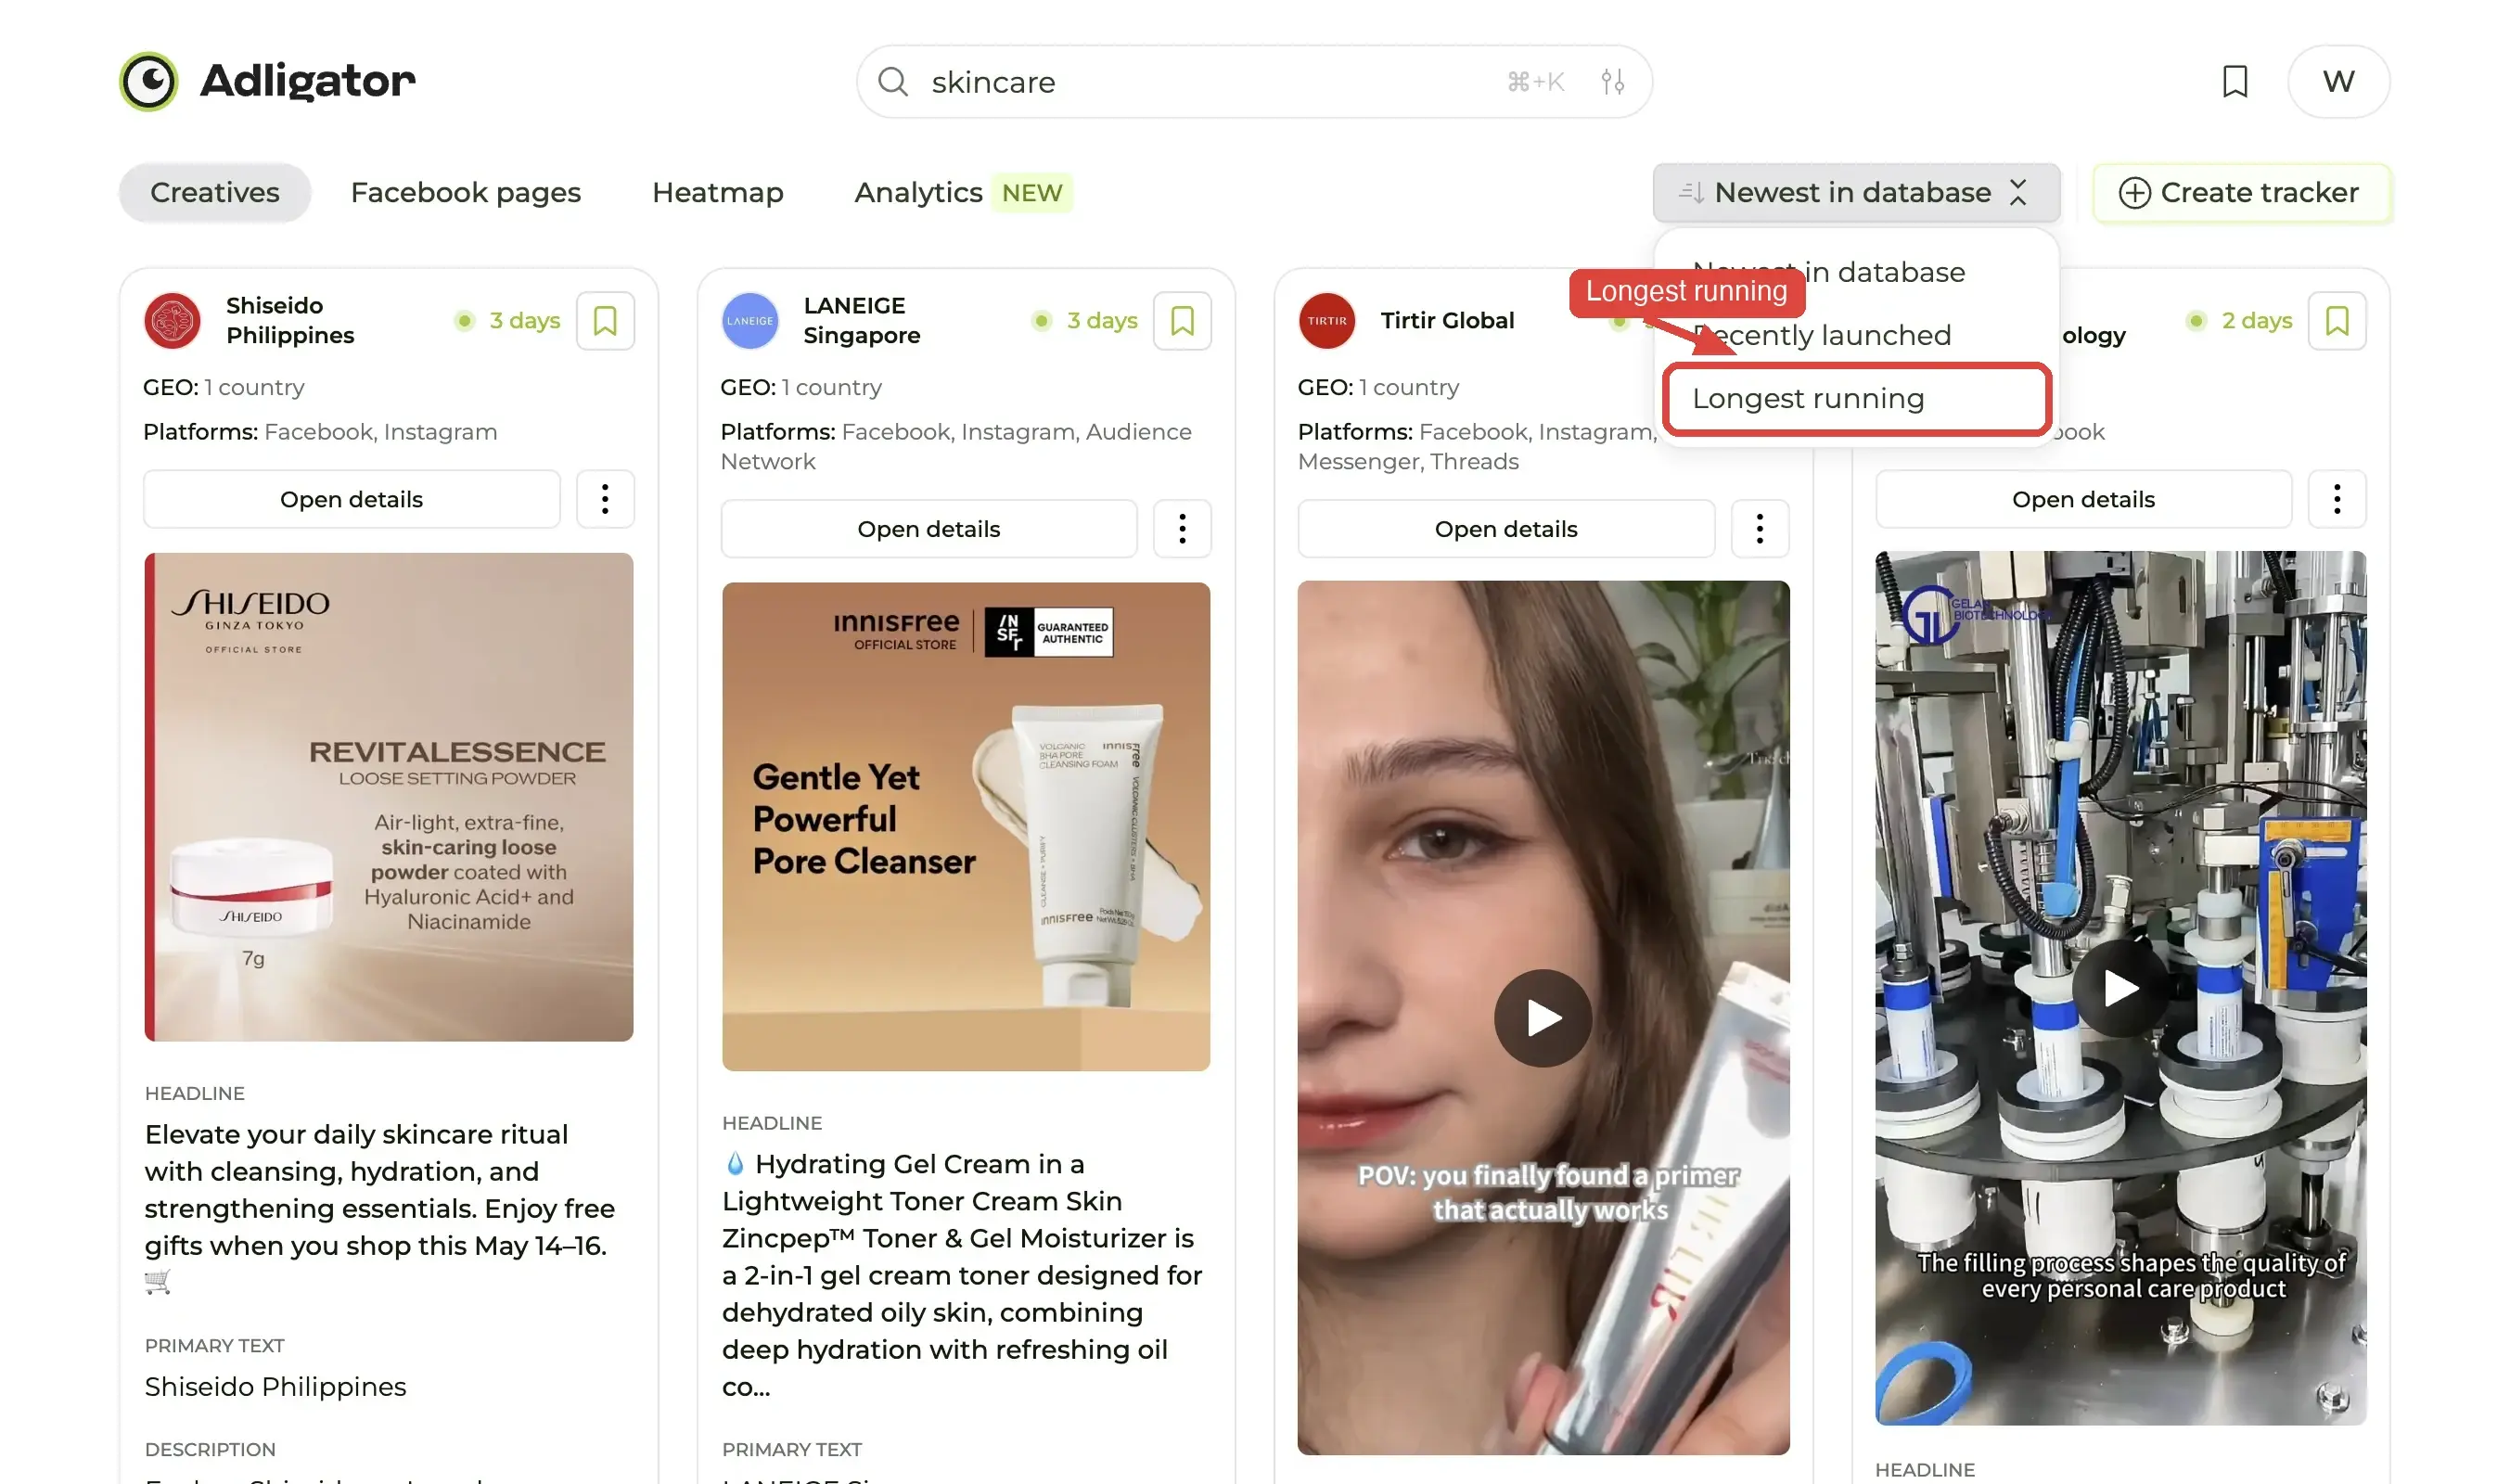This screenshot has width=2510, height=1484.
Task: Click Shiseido Philippines primary text
Action: (x=275, y=1387)
